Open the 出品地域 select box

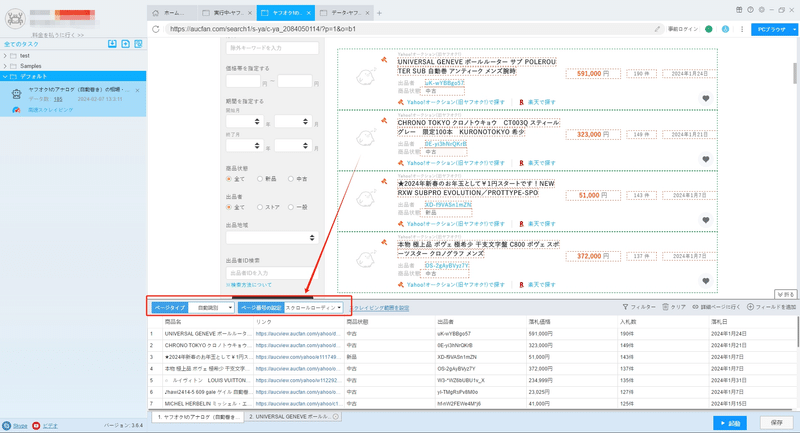point(272,238)
